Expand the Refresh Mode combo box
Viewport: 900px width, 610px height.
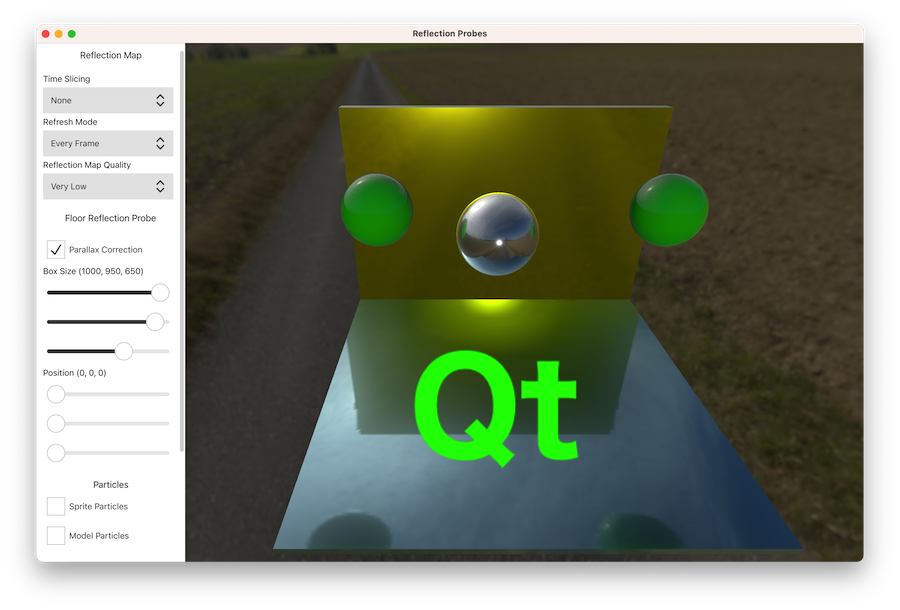108,143
